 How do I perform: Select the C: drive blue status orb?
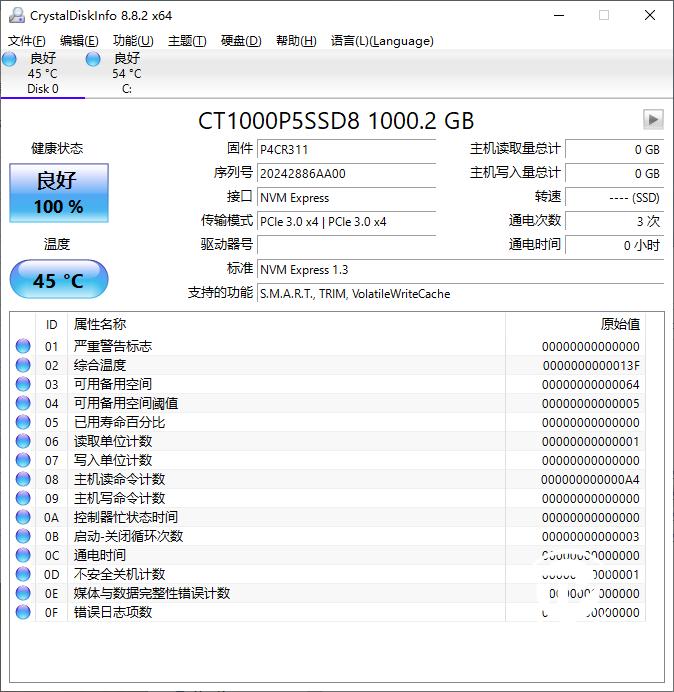pyautogui.click(x=93, y=59)
